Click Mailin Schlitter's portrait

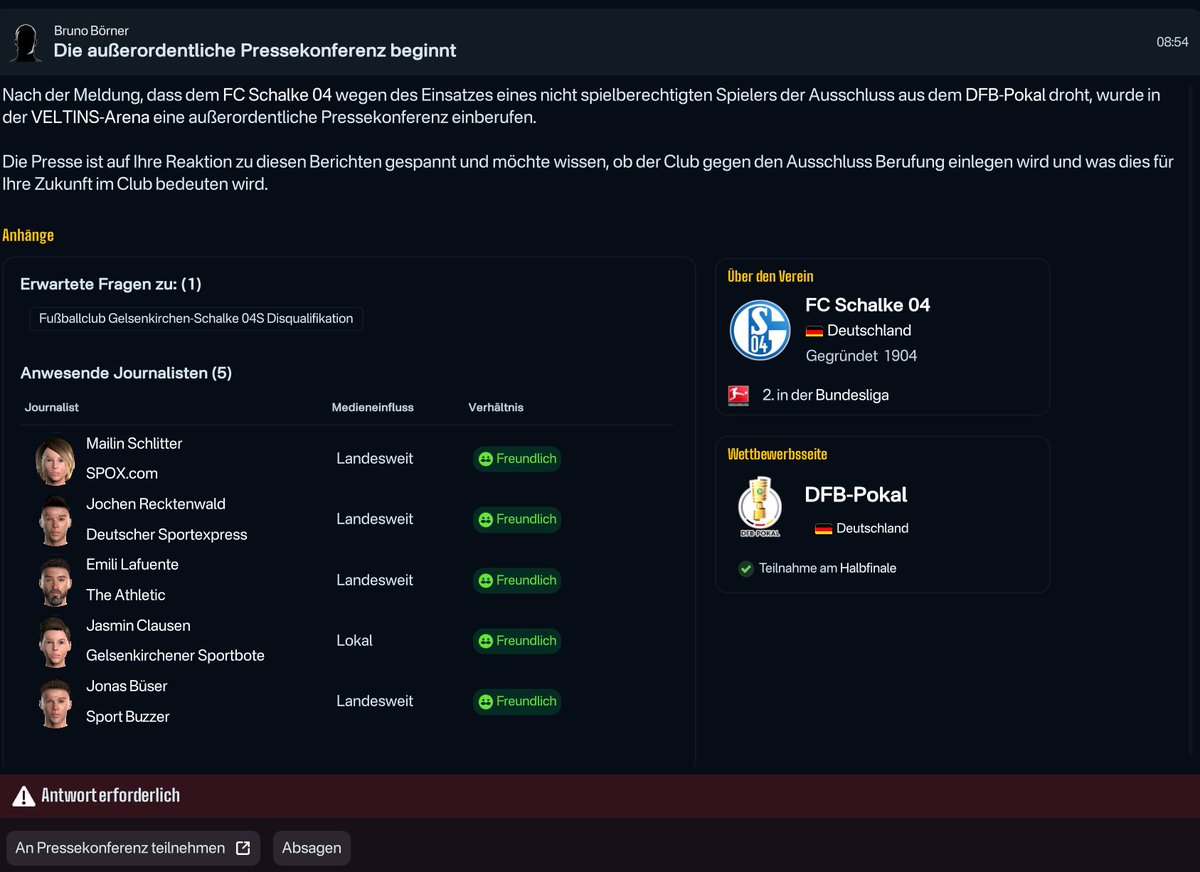coord(56,459)
